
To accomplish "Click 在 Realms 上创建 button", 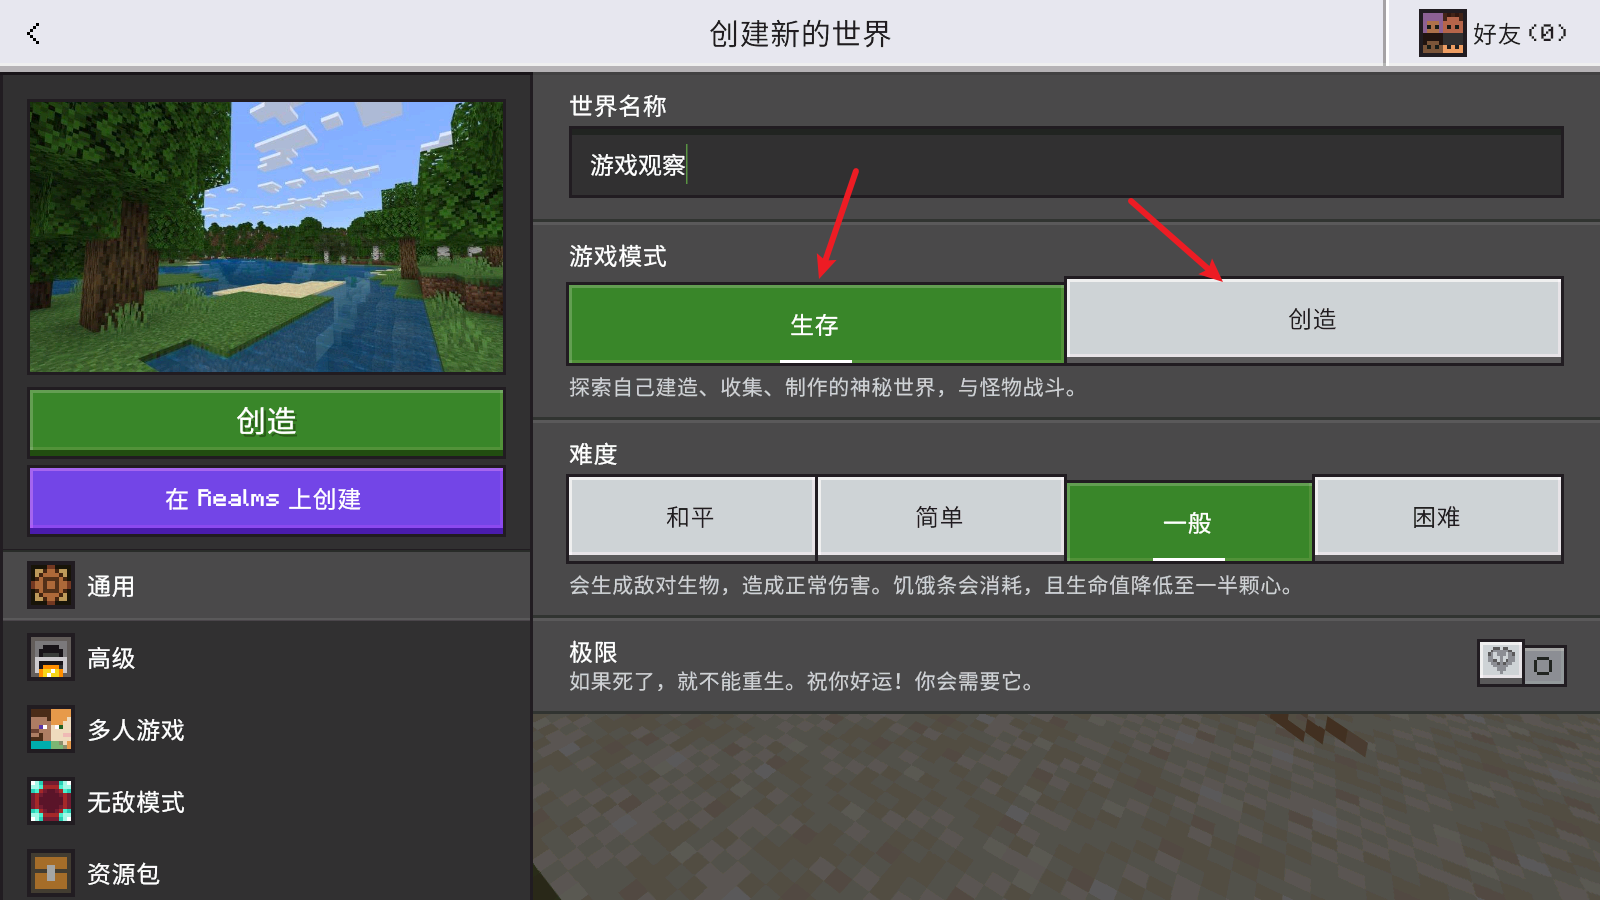I will pyautogui.click(x=266, y=499).
